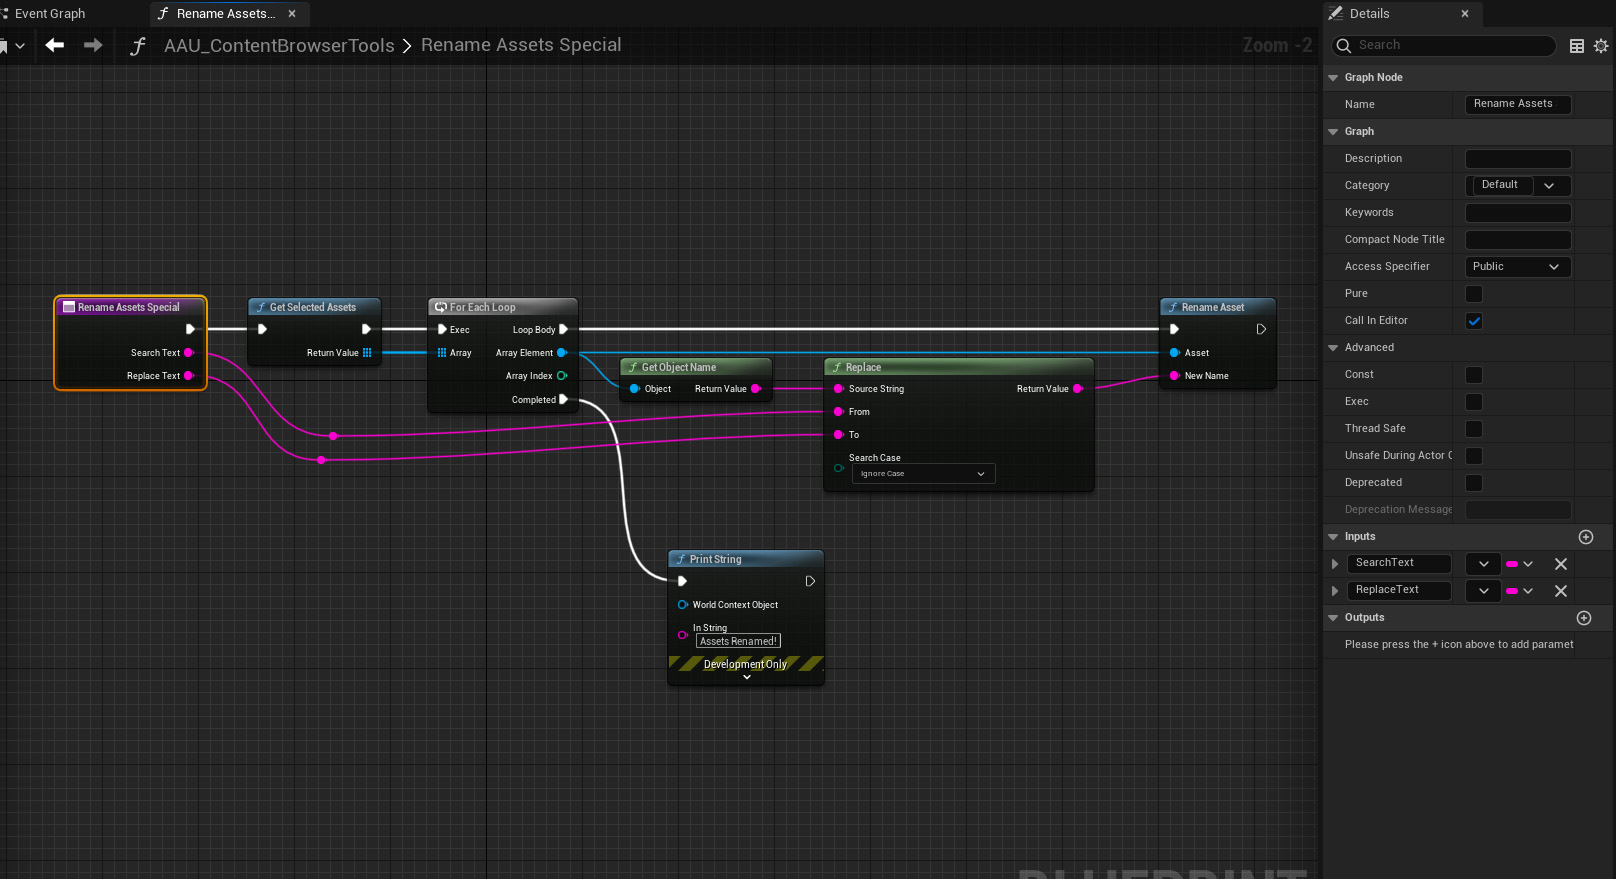This screenshot has height=879, width=1616.
Task: Switch to the Event Graph tab
Action: pos(50,14)
